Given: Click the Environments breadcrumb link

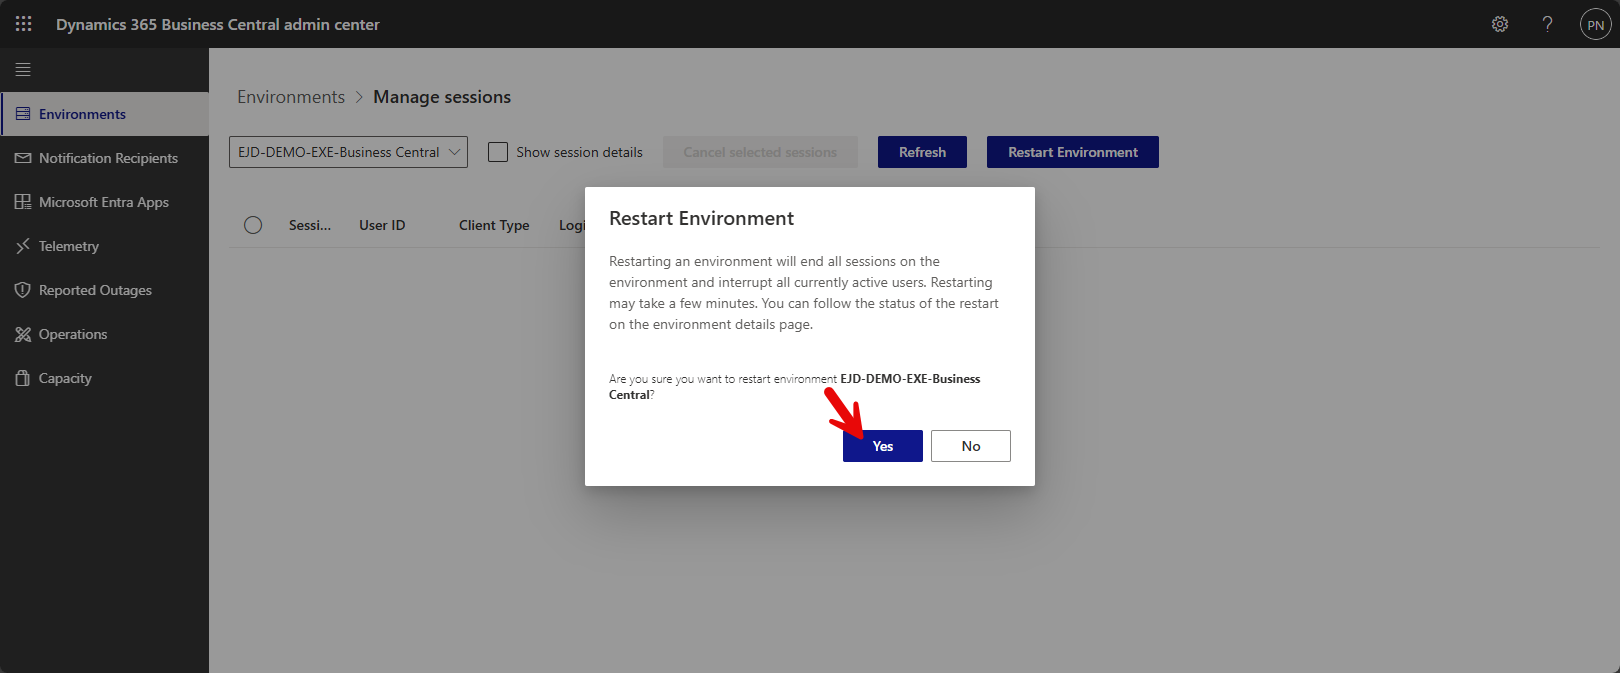Looking at the screenshot, I should (x=291, y=97).
